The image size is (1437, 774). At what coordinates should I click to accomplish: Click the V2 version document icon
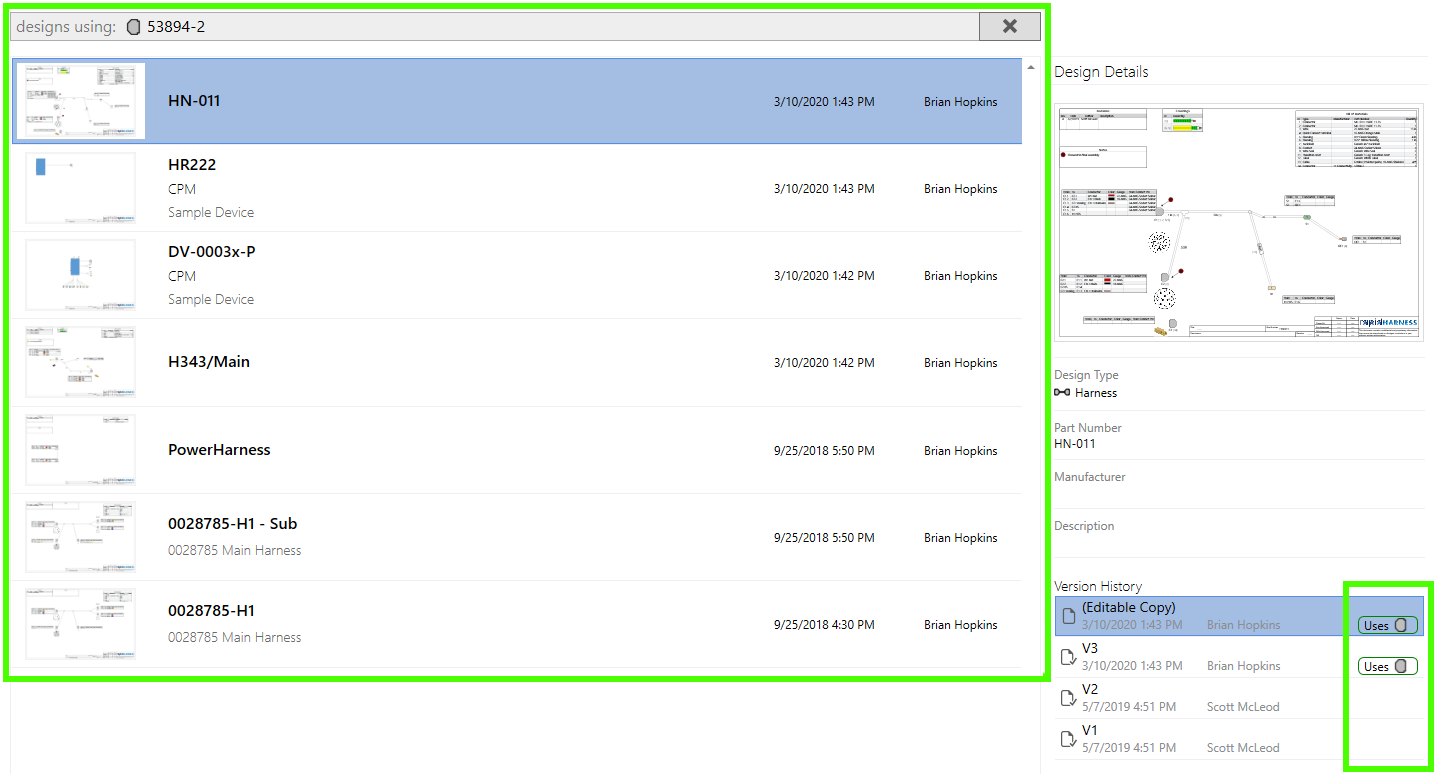coord(1068,698)
